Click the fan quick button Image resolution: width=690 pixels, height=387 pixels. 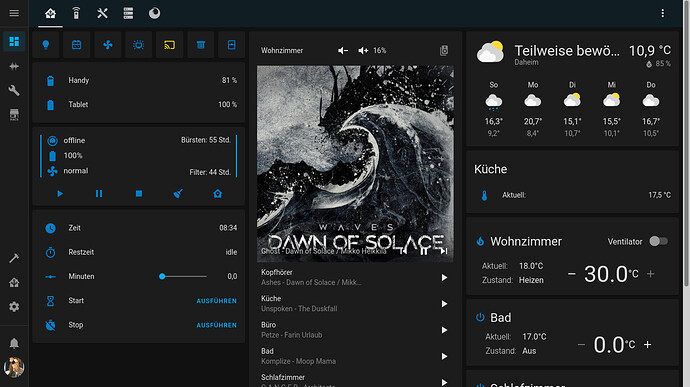click(x=108, y=45)
